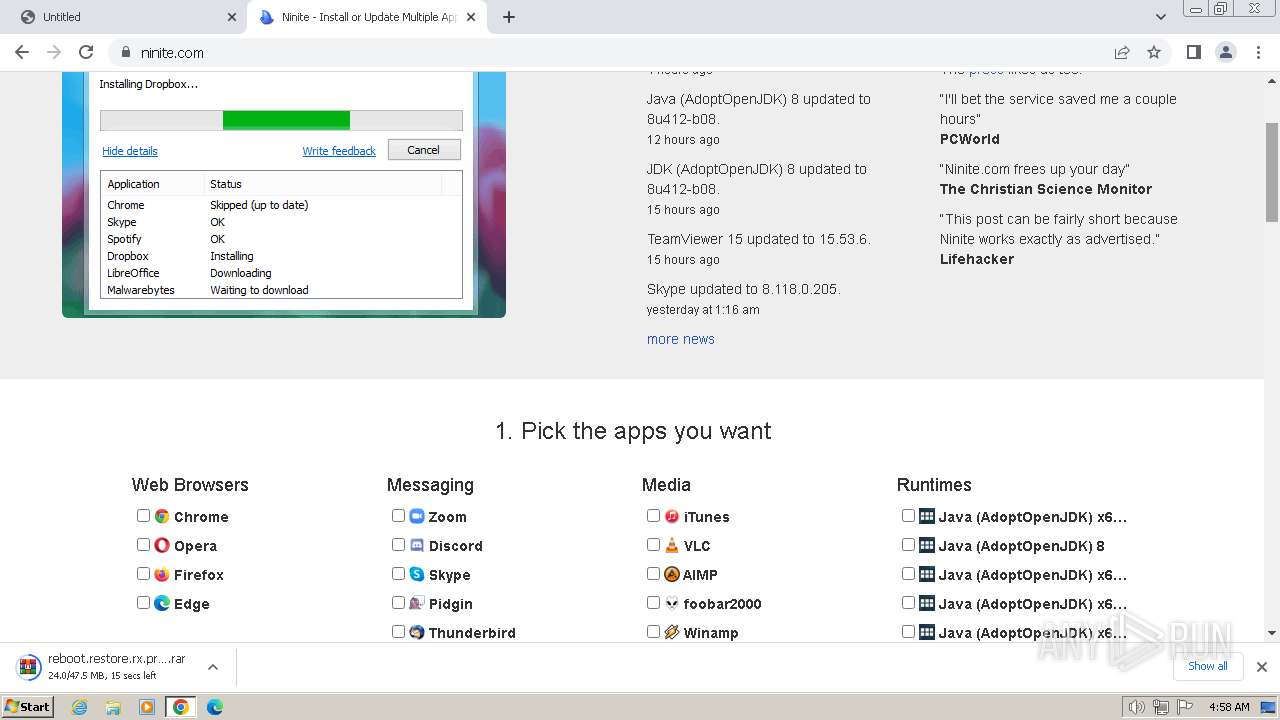This screenshot has width=1280, height=720.
Task: Click the Thunderbird app icon
Action: 417,633
